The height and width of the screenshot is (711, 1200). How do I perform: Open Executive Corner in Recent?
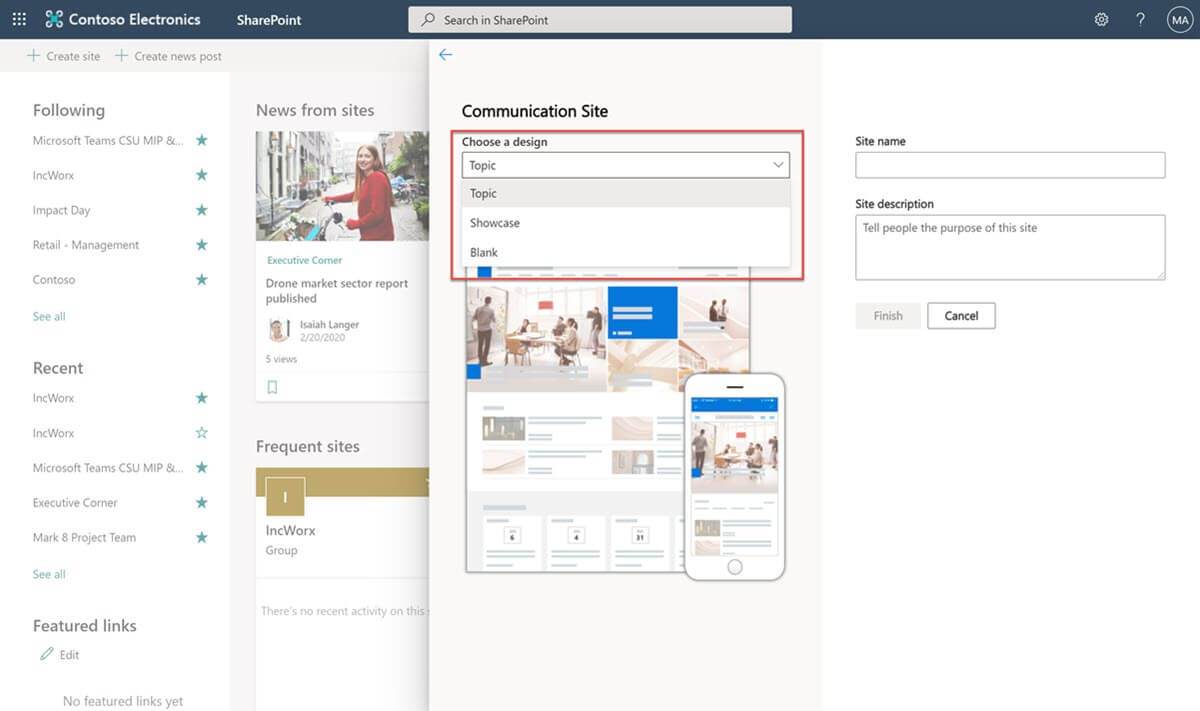point(75,502)
